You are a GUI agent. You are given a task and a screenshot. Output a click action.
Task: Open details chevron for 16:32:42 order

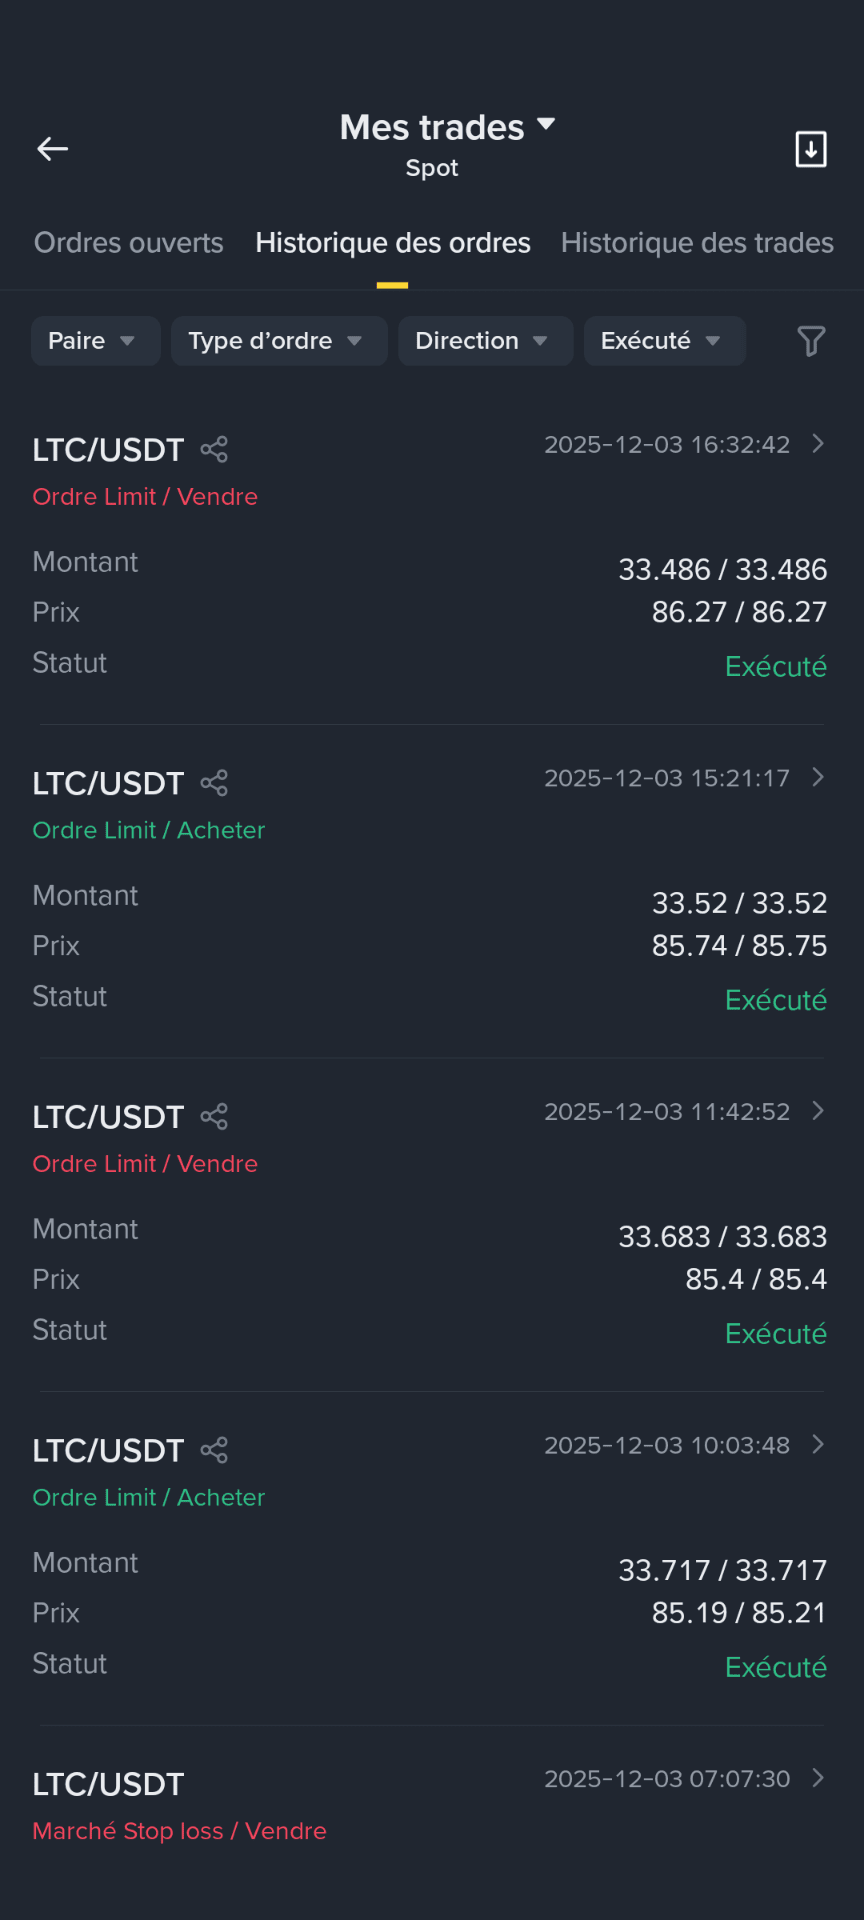click(818, 444)
